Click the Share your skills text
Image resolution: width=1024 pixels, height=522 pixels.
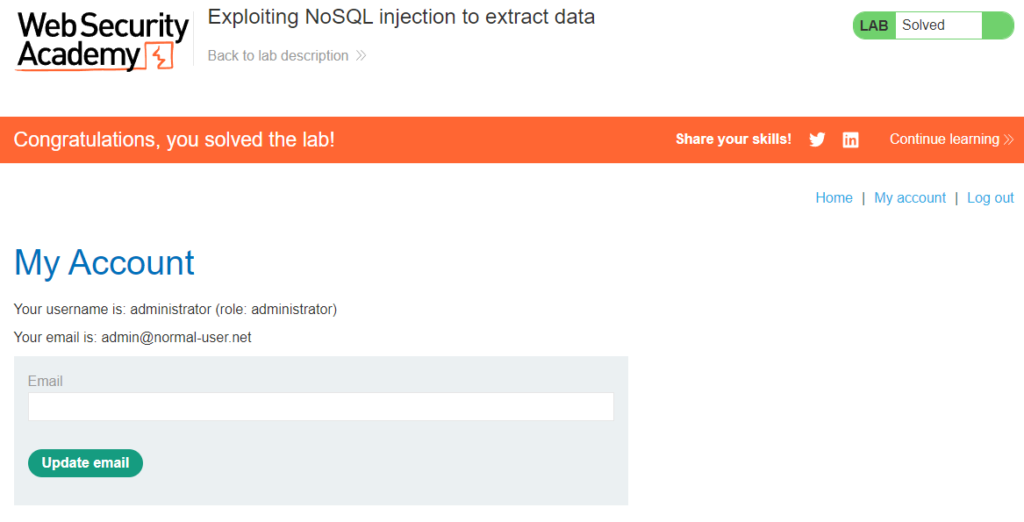(x=733, y=139)
